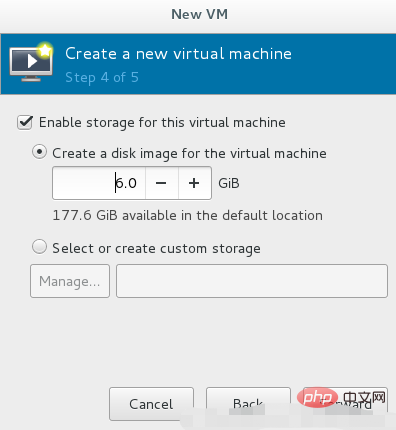This screenshot has width=396, height=430.
Task: Increase disk size with plus button
Action: pos(194,183)
